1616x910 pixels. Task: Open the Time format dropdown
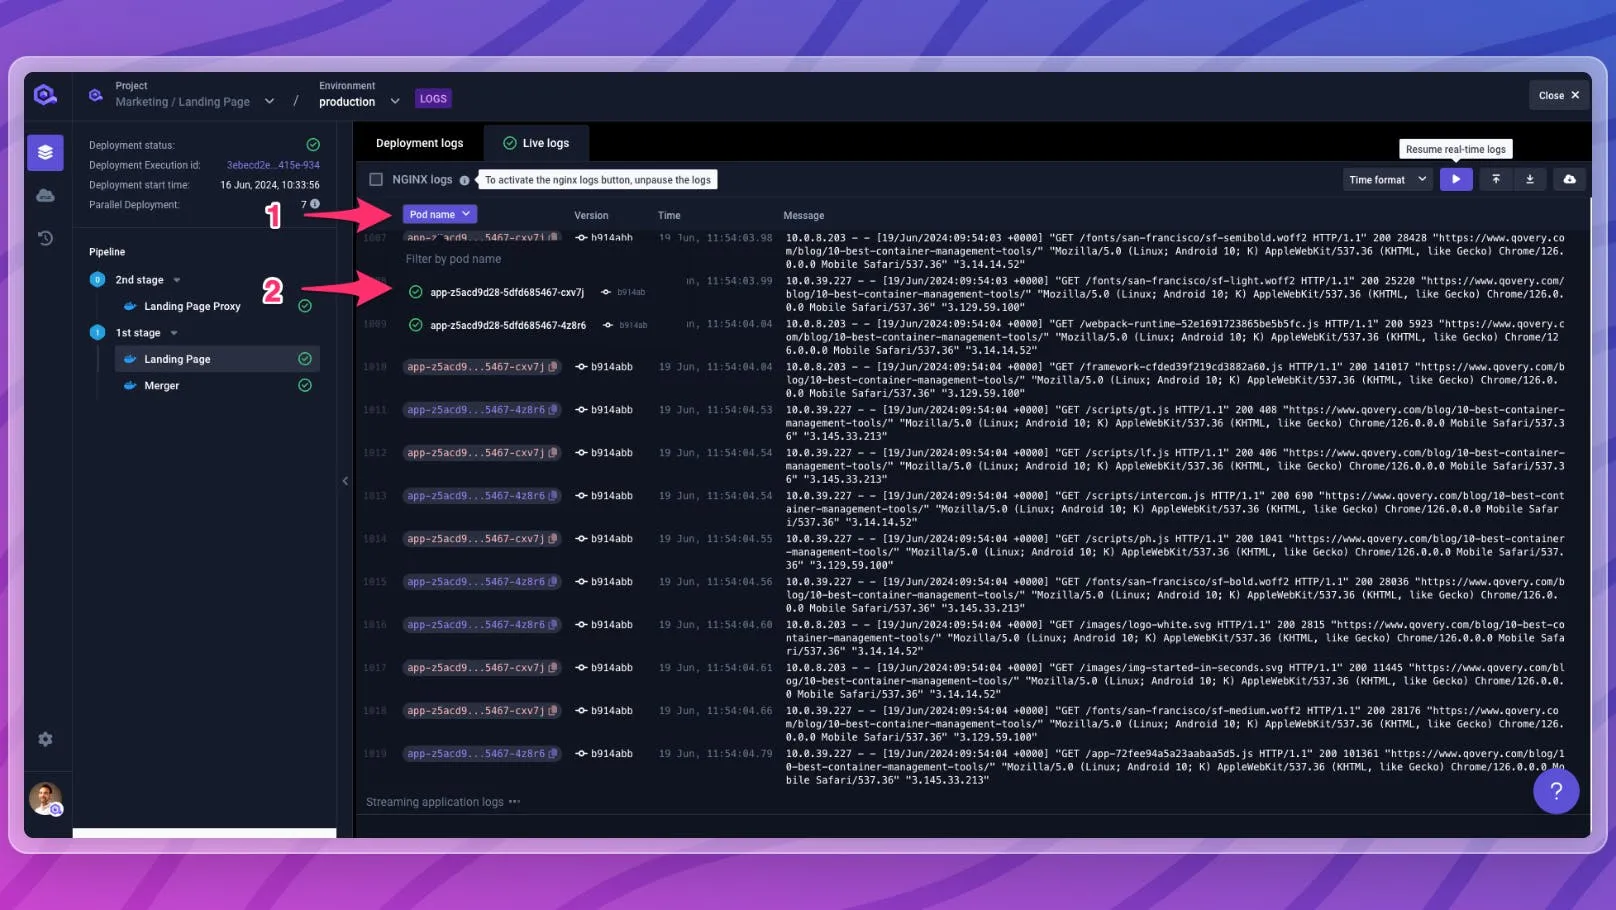tap(1386, 179)
